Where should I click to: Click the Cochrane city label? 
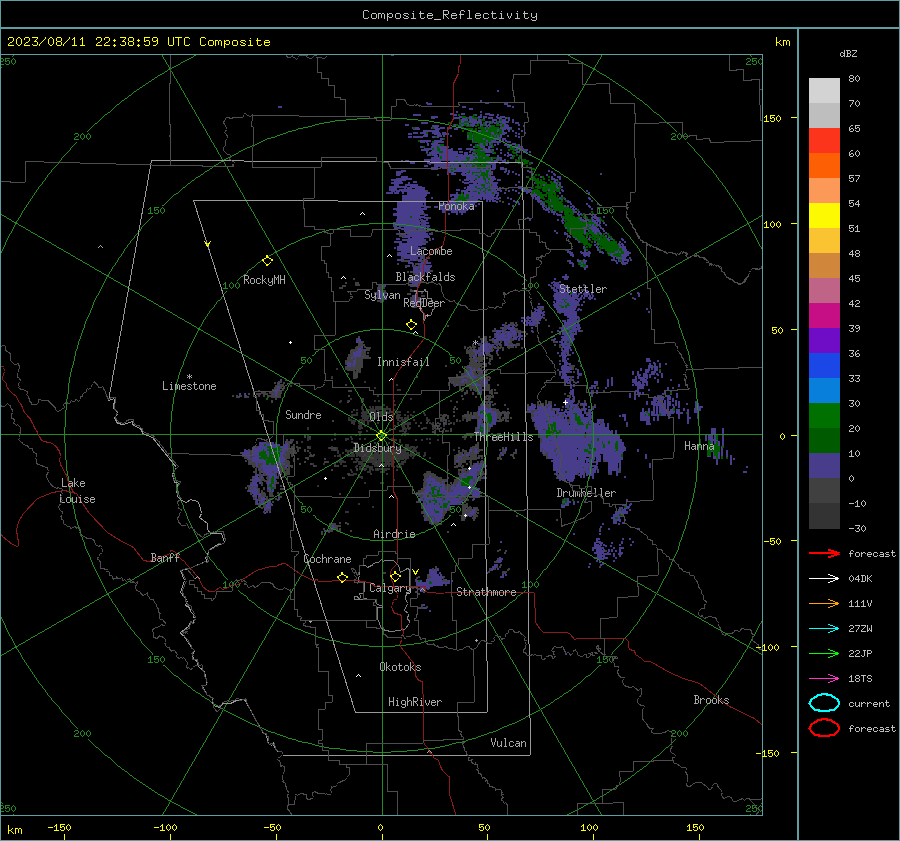tap(327, 559)
